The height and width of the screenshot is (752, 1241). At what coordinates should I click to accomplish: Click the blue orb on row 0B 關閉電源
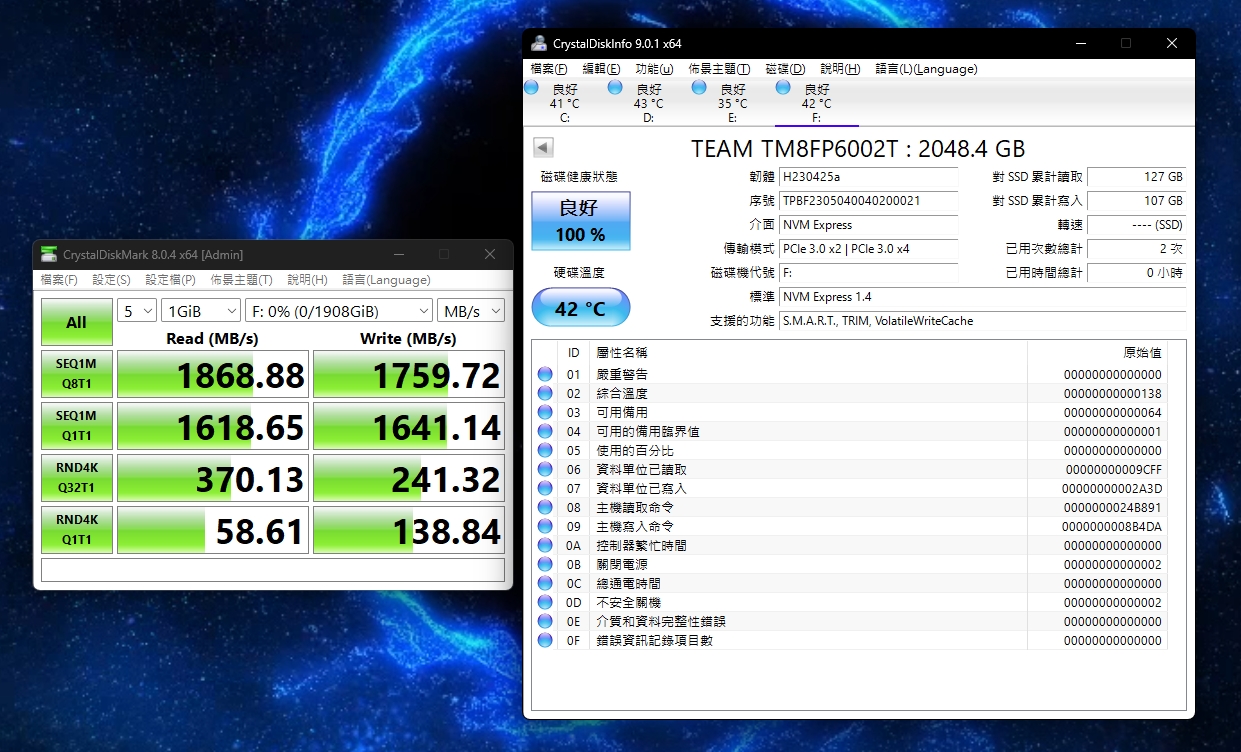[545, 564]
